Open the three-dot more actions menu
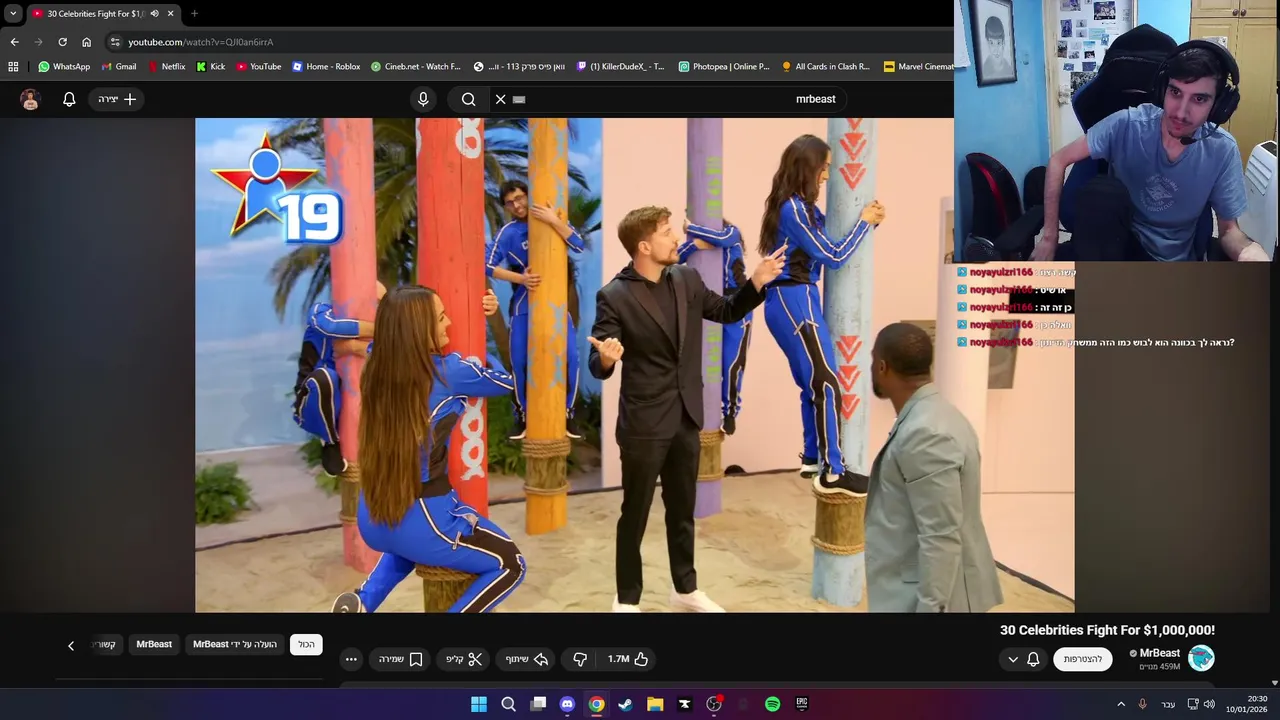 pyautogui.click(x=351, y=659)
